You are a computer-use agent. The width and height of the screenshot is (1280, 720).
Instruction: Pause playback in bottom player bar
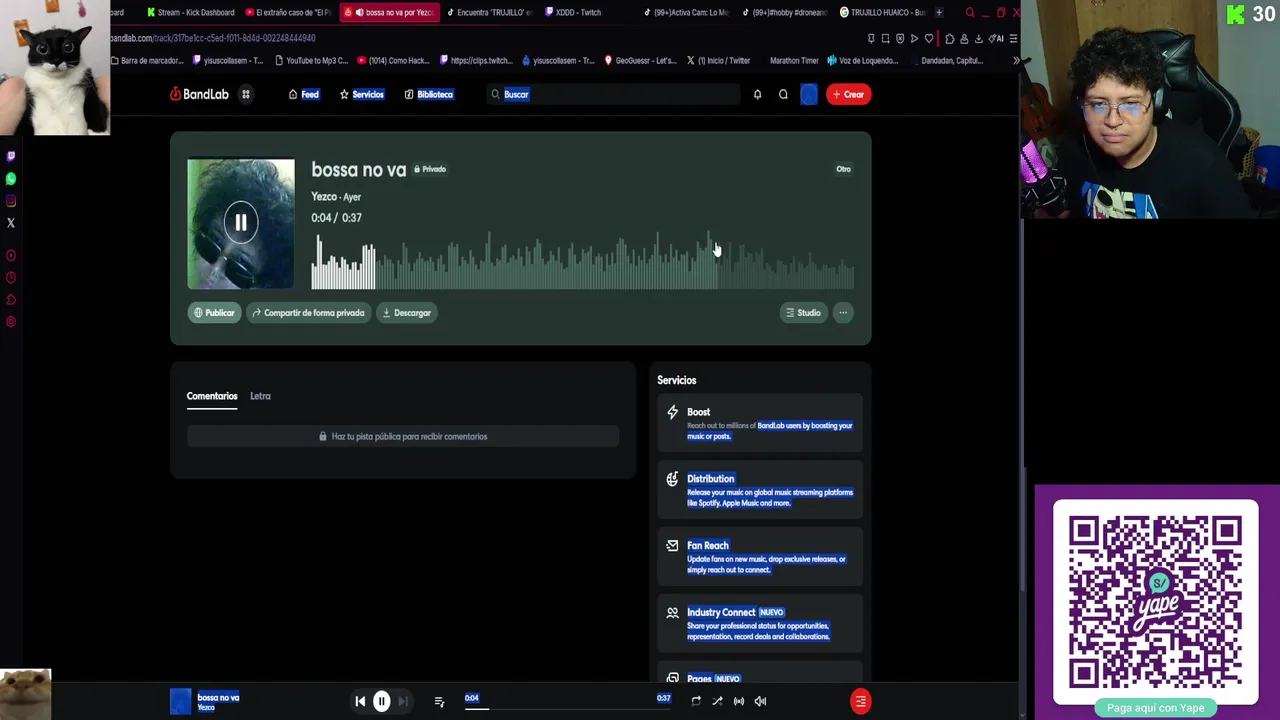381,701
